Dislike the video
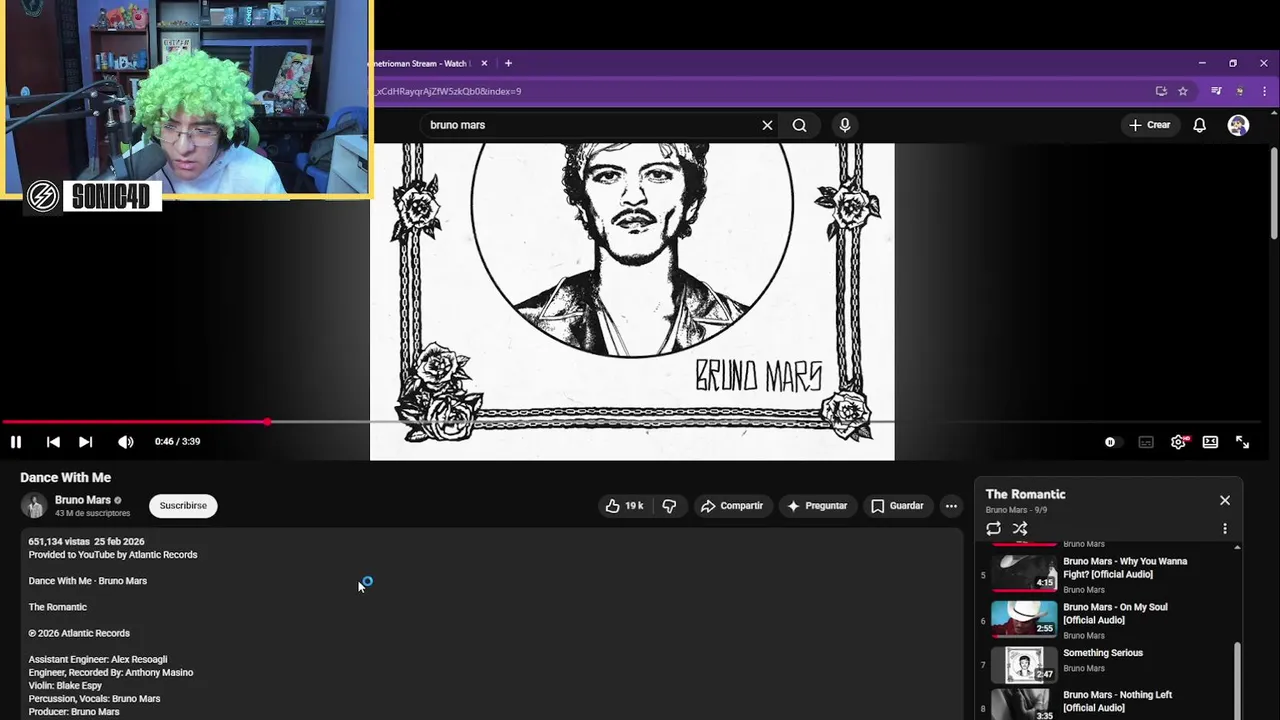The width and height of the screenshot is (1280, 720). pyautogui.click(x=669, y=506)
